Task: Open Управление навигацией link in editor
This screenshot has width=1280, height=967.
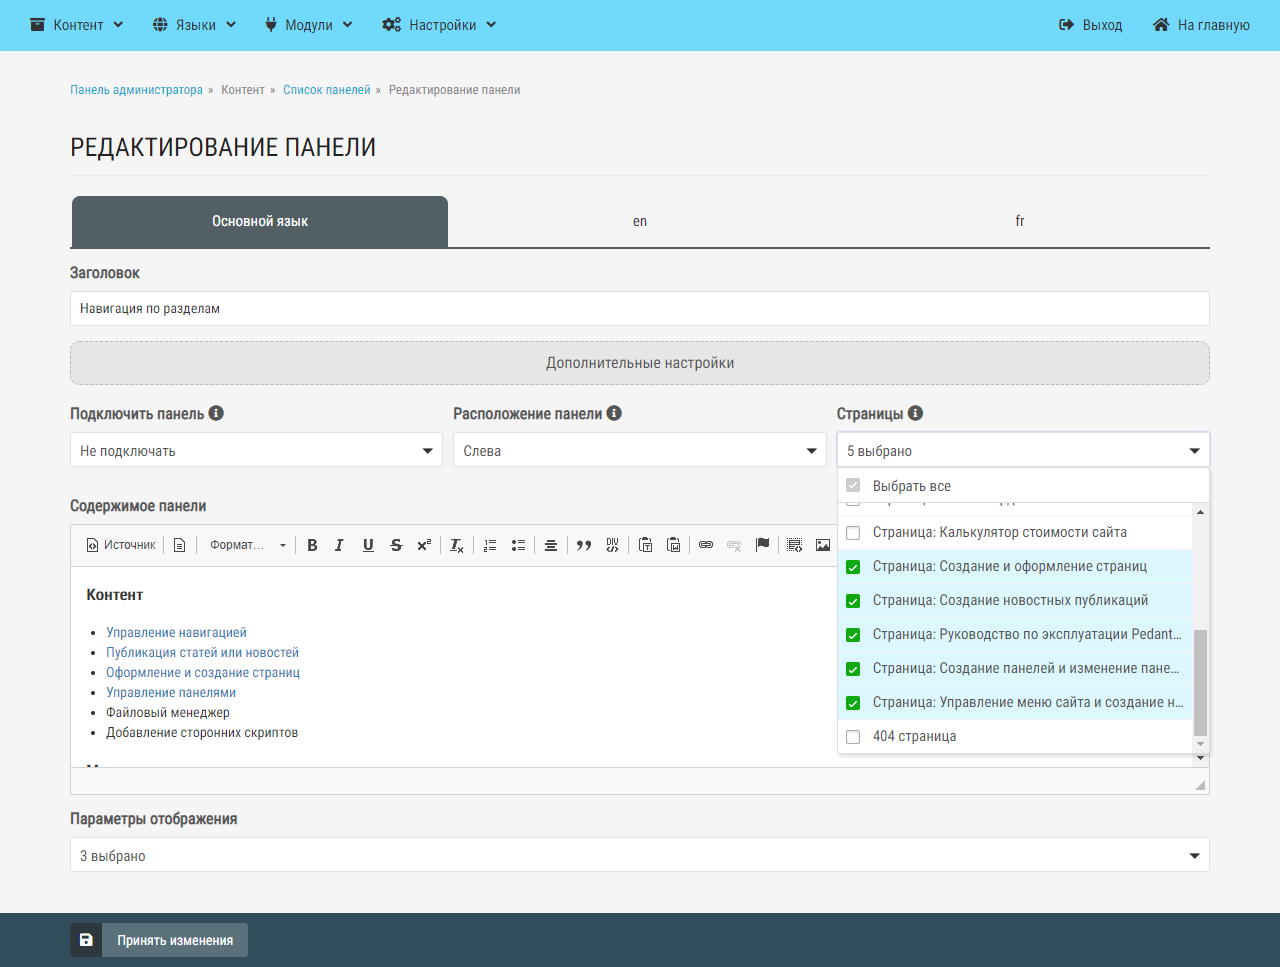Action: point(176,632)
